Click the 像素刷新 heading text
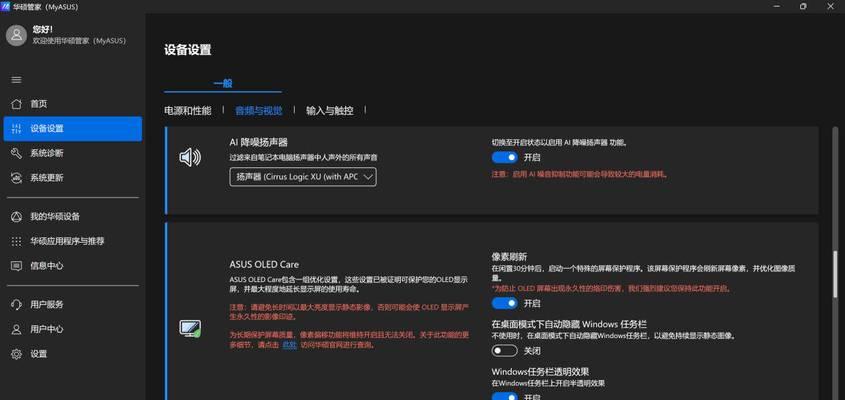Image resolution: width=845 pixels, height=400 pixels. point(509,257)
